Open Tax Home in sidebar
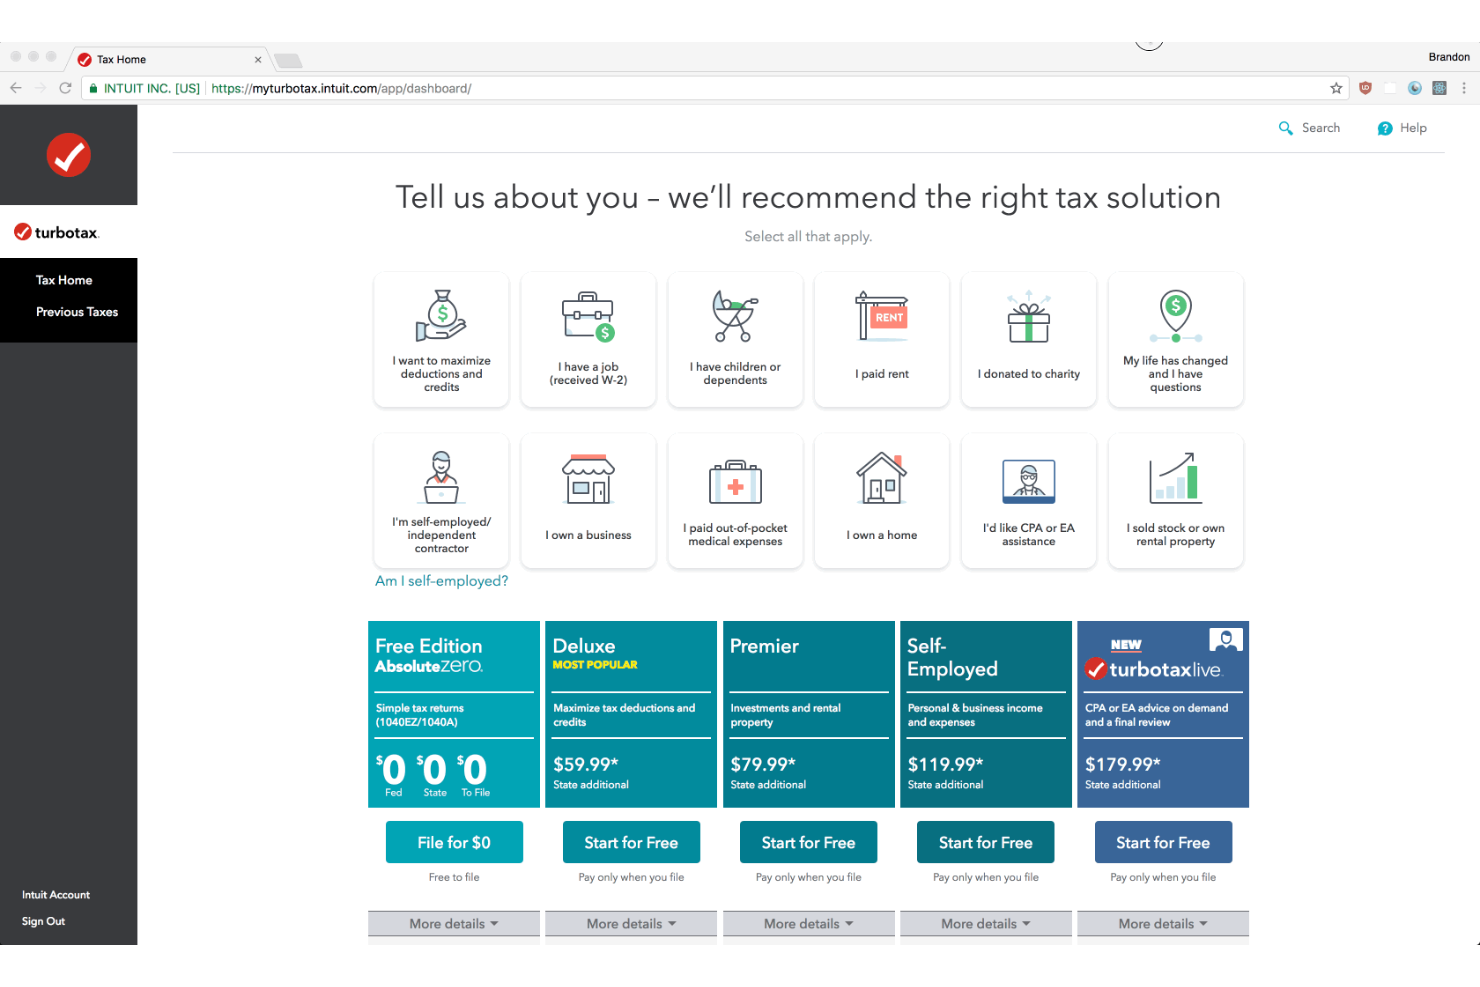 click(x=64, y=280)
